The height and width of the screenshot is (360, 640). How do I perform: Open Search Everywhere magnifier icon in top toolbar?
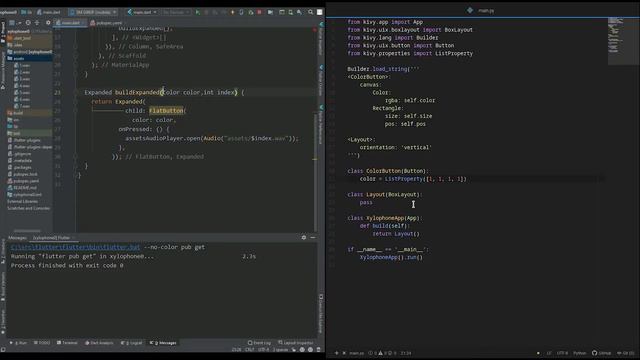(311, 12)
